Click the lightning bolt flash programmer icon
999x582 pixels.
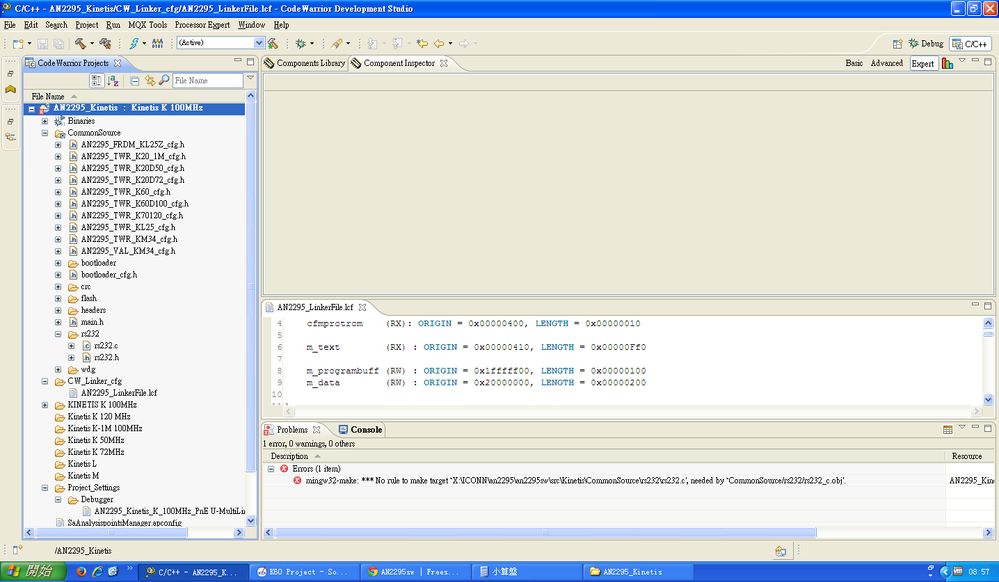pyautogui.click(x=134, y=43)
